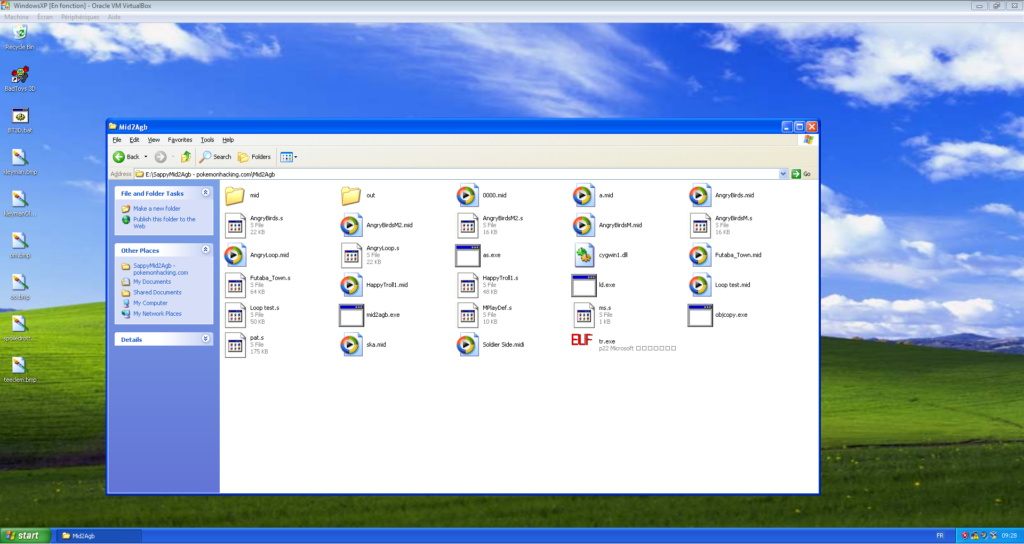This screenshot has width=1024, height=544.
Task: Click Make a new folder link
Action: (157, 208)
